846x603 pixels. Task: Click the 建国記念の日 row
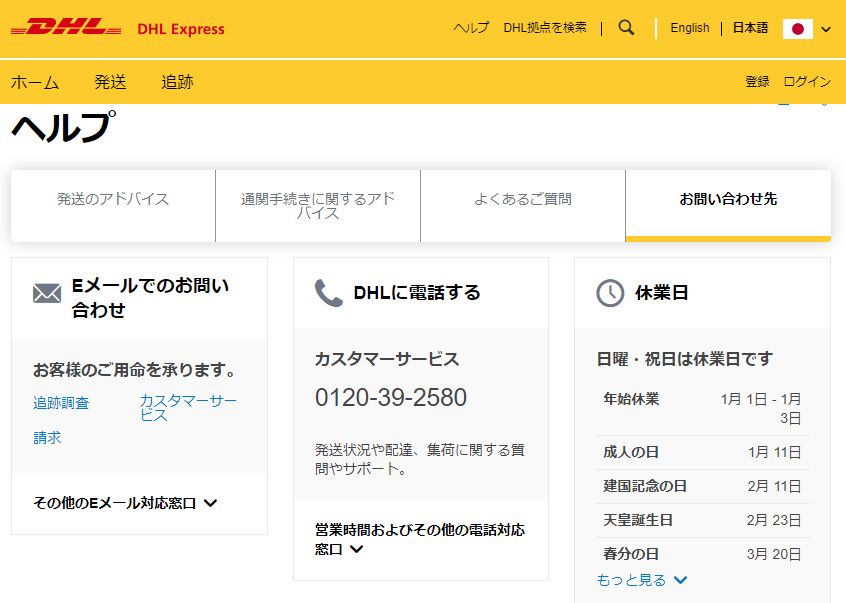coord(702,486)
